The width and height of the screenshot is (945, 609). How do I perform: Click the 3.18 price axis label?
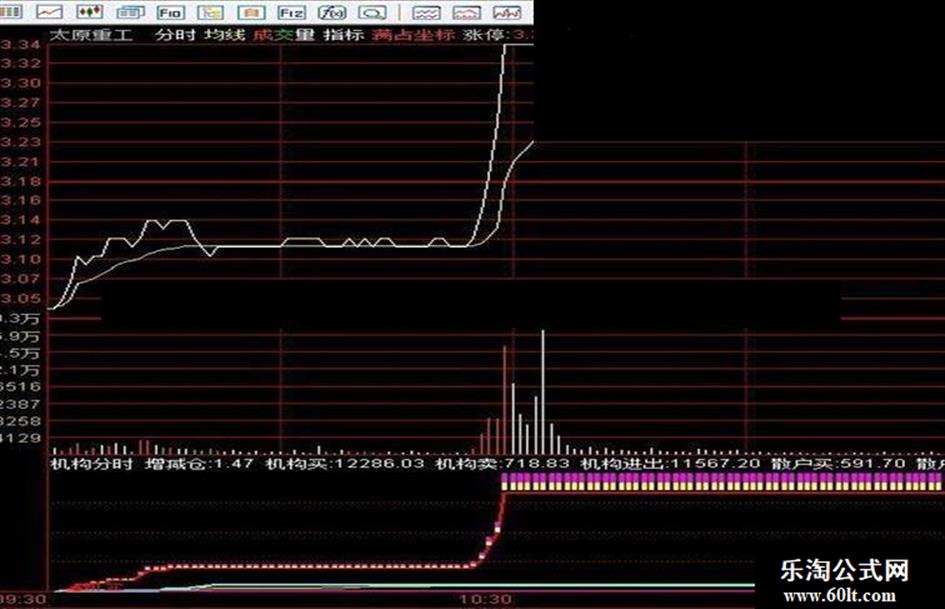click(20, 181)
